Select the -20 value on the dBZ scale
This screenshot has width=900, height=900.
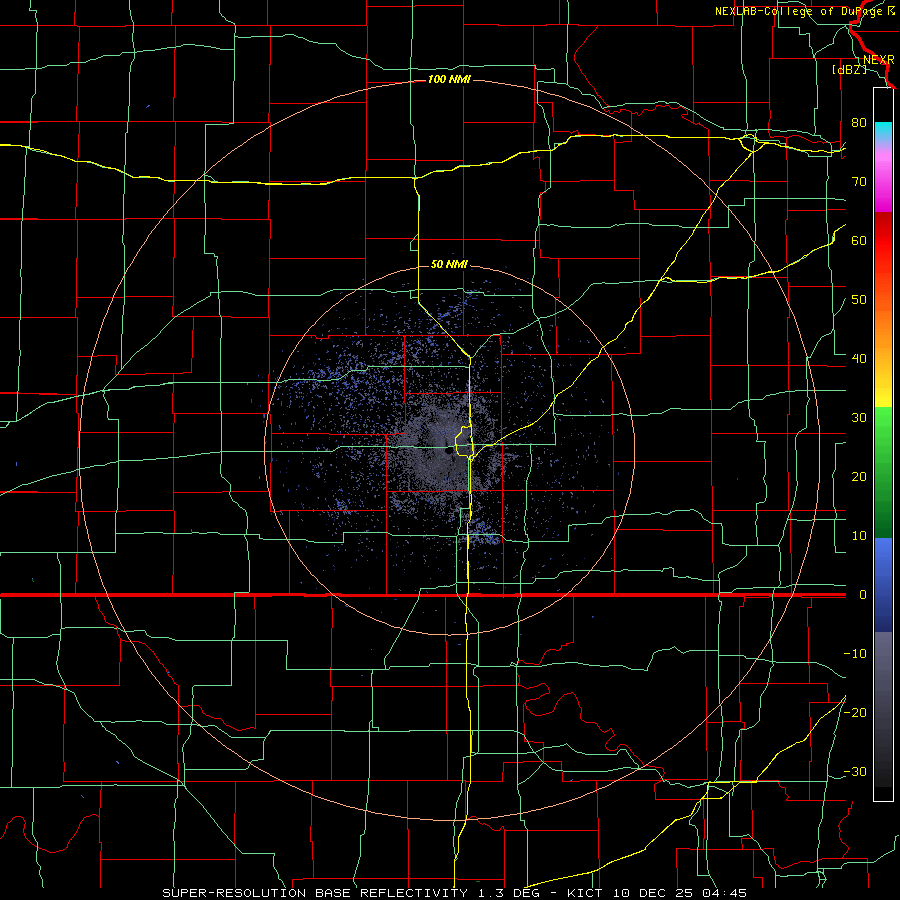coord(855,712)
